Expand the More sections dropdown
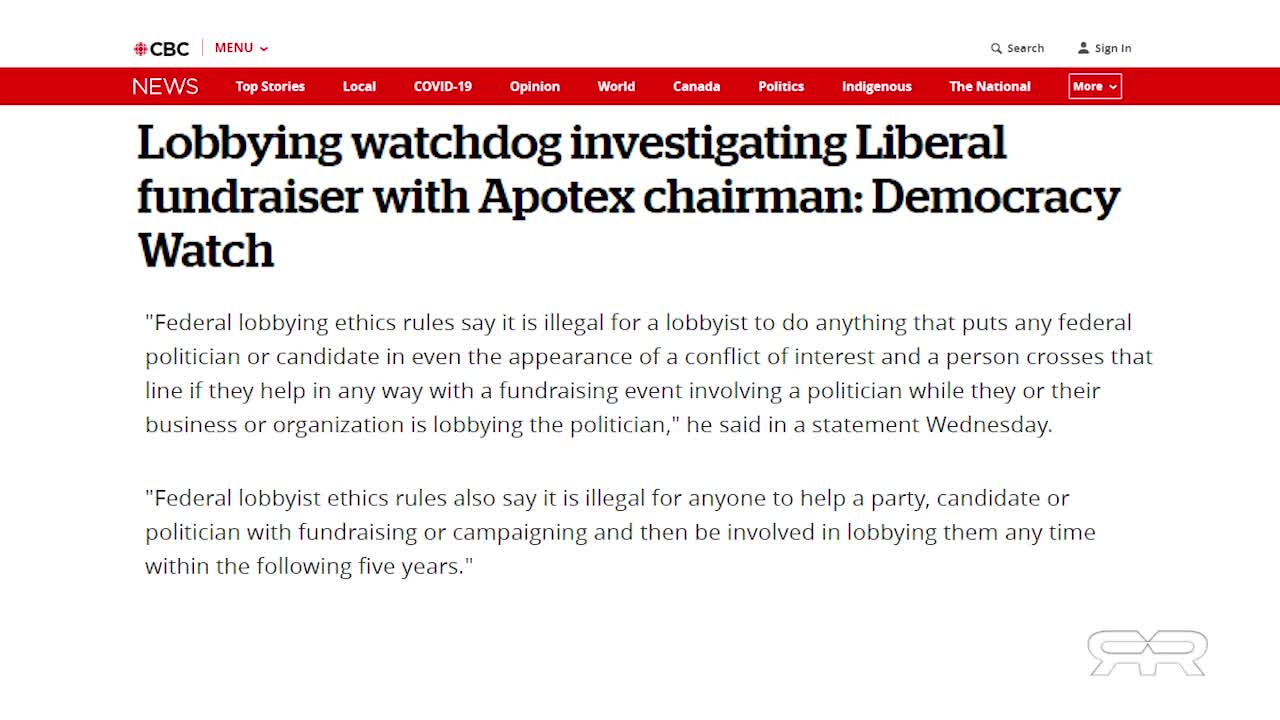This screenshot has width=1280, height=720. (x=1095, y=86)
